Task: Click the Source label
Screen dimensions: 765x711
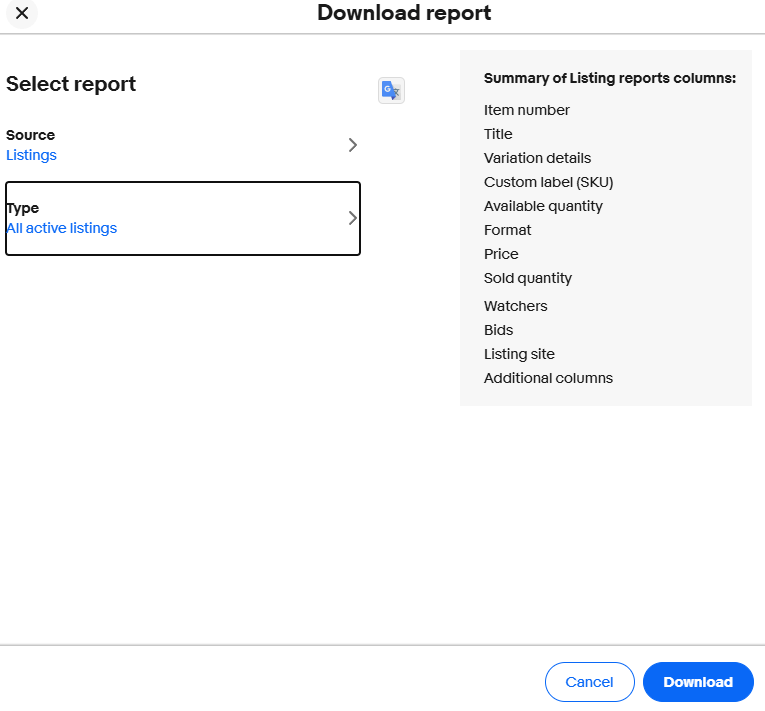Action: click(x=30, y=135)
